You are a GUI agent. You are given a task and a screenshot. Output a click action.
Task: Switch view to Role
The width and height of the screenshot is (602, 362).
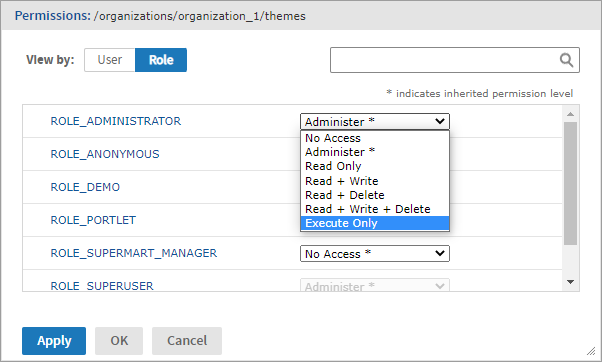point(161,60)
